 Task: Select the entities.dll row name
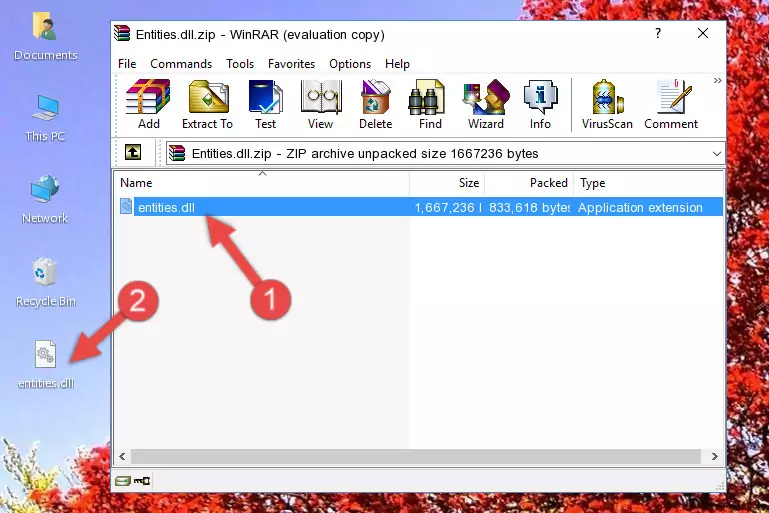coord(166,207)
